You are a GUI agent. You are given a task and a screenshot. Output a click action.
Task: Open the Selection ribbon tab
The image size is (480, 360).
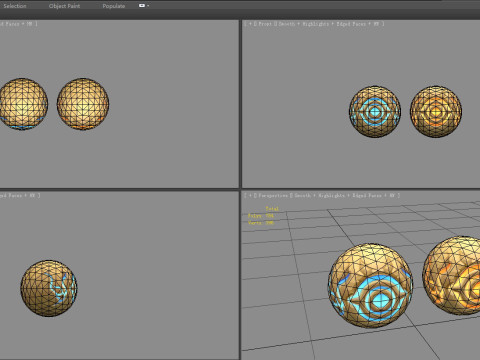(x=14, y=6)
